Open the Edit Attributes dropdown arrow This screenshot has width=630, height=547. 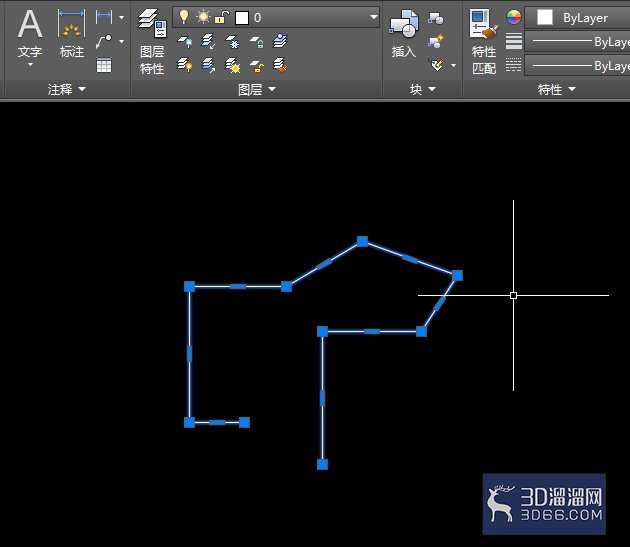[454, 65]
